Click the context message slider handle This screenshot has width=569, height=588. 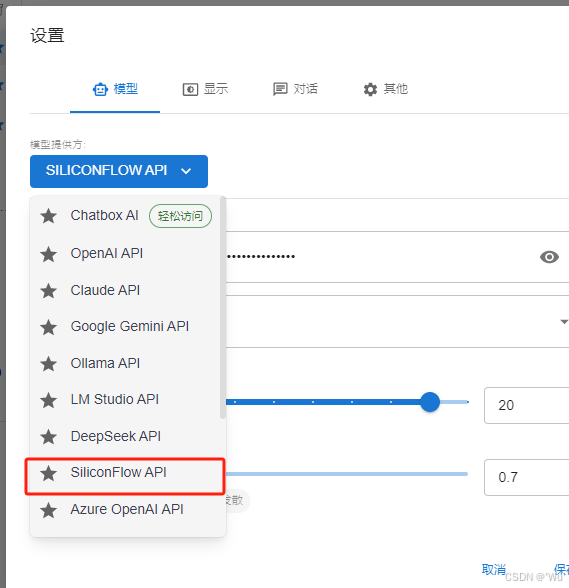(430, 402)
